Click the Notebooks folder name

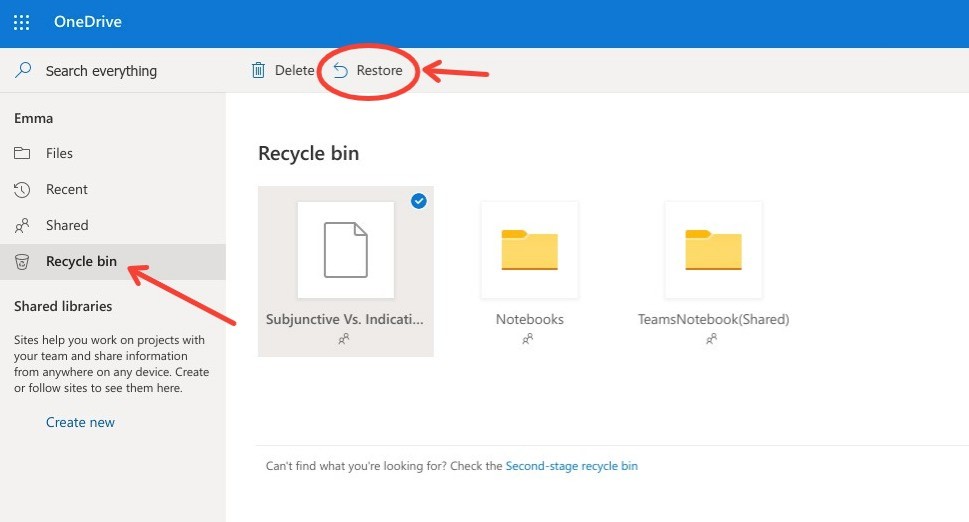point(530,319)
